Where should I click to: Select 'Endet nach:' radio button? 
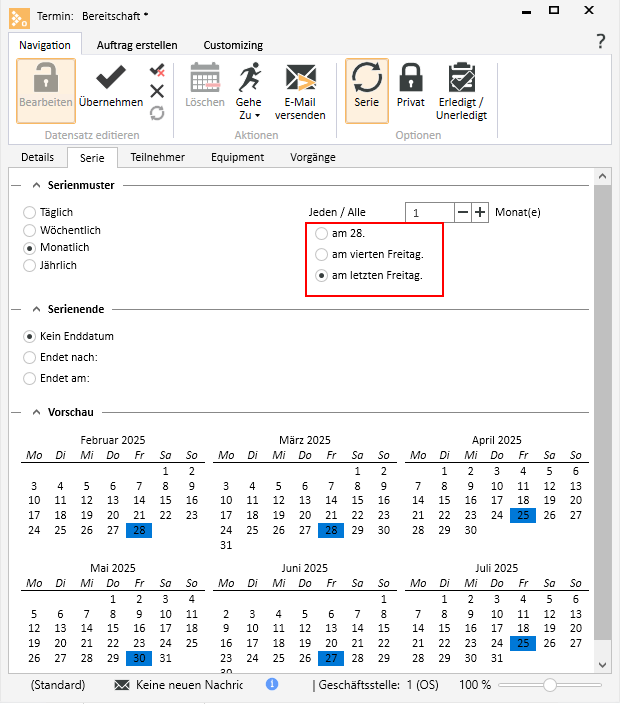pyautogui.click(x=30, y=357)
